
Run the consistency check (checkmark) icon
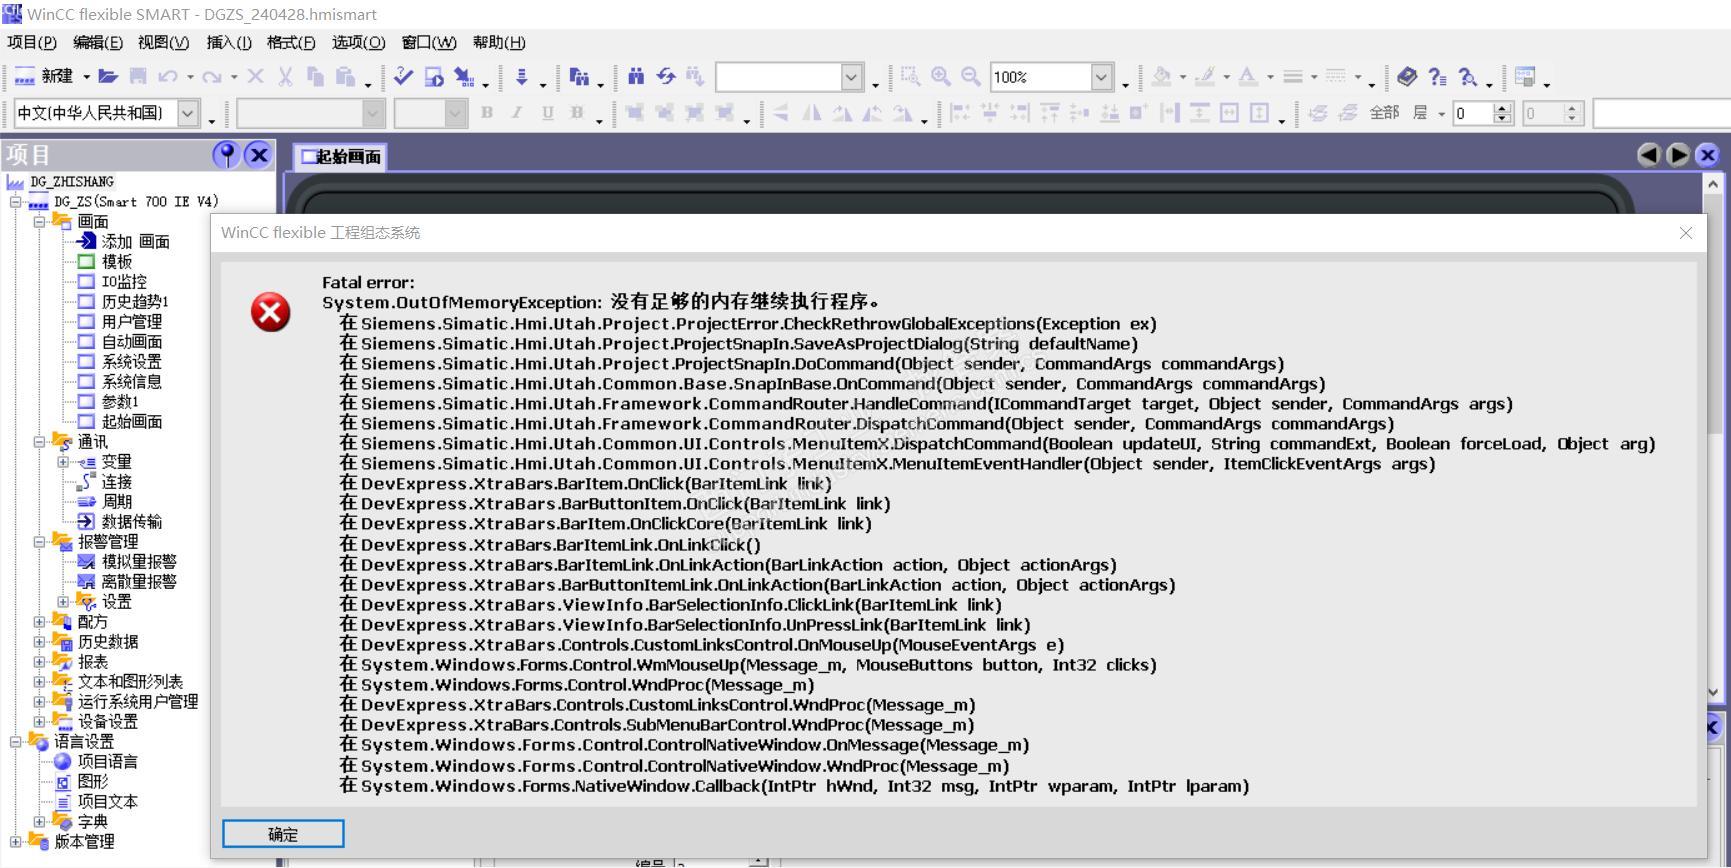[403, 77]
